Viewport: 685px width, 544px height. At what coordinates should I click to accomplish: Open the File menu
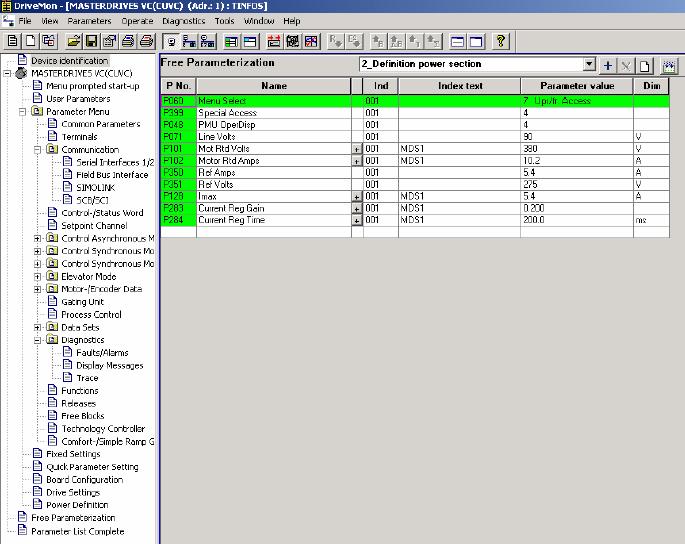coord(24,21)
